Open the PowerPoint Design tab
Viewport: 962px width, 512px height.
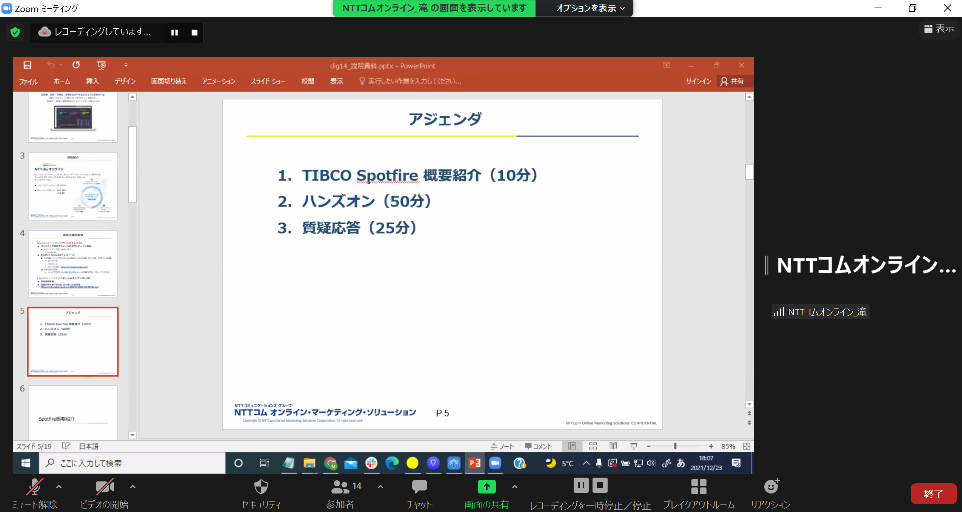click(125, 82)
